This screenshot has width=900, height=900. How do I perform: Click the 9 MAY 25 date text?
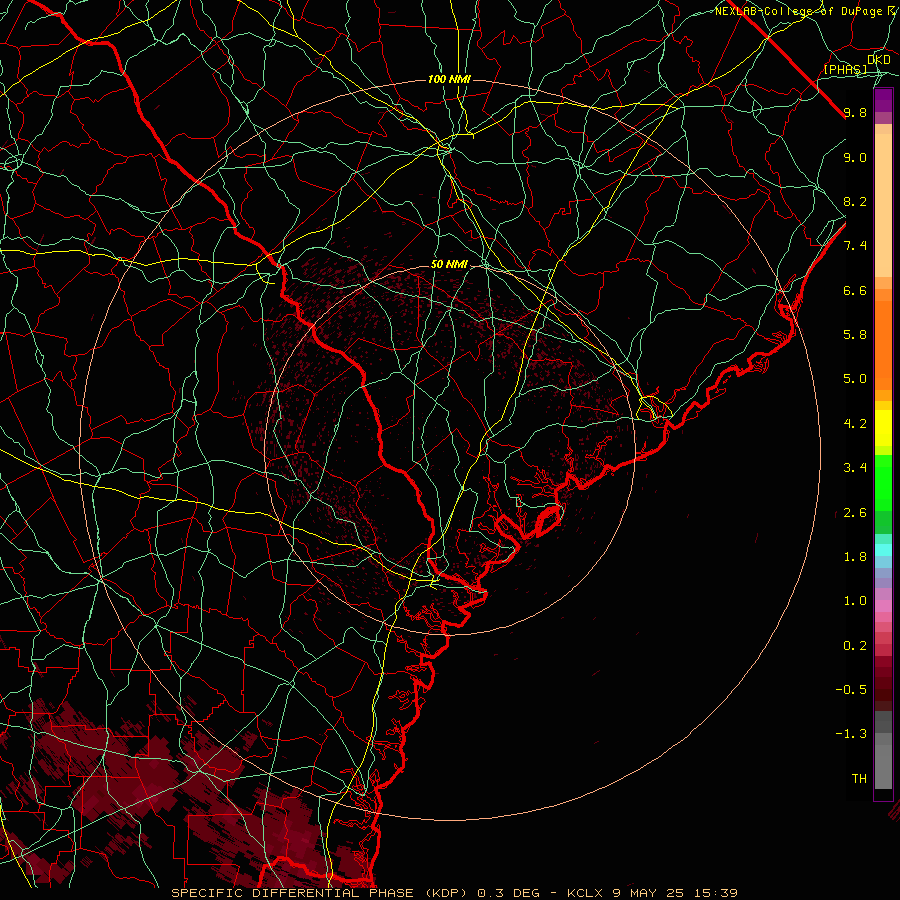[x=649, y=893]
